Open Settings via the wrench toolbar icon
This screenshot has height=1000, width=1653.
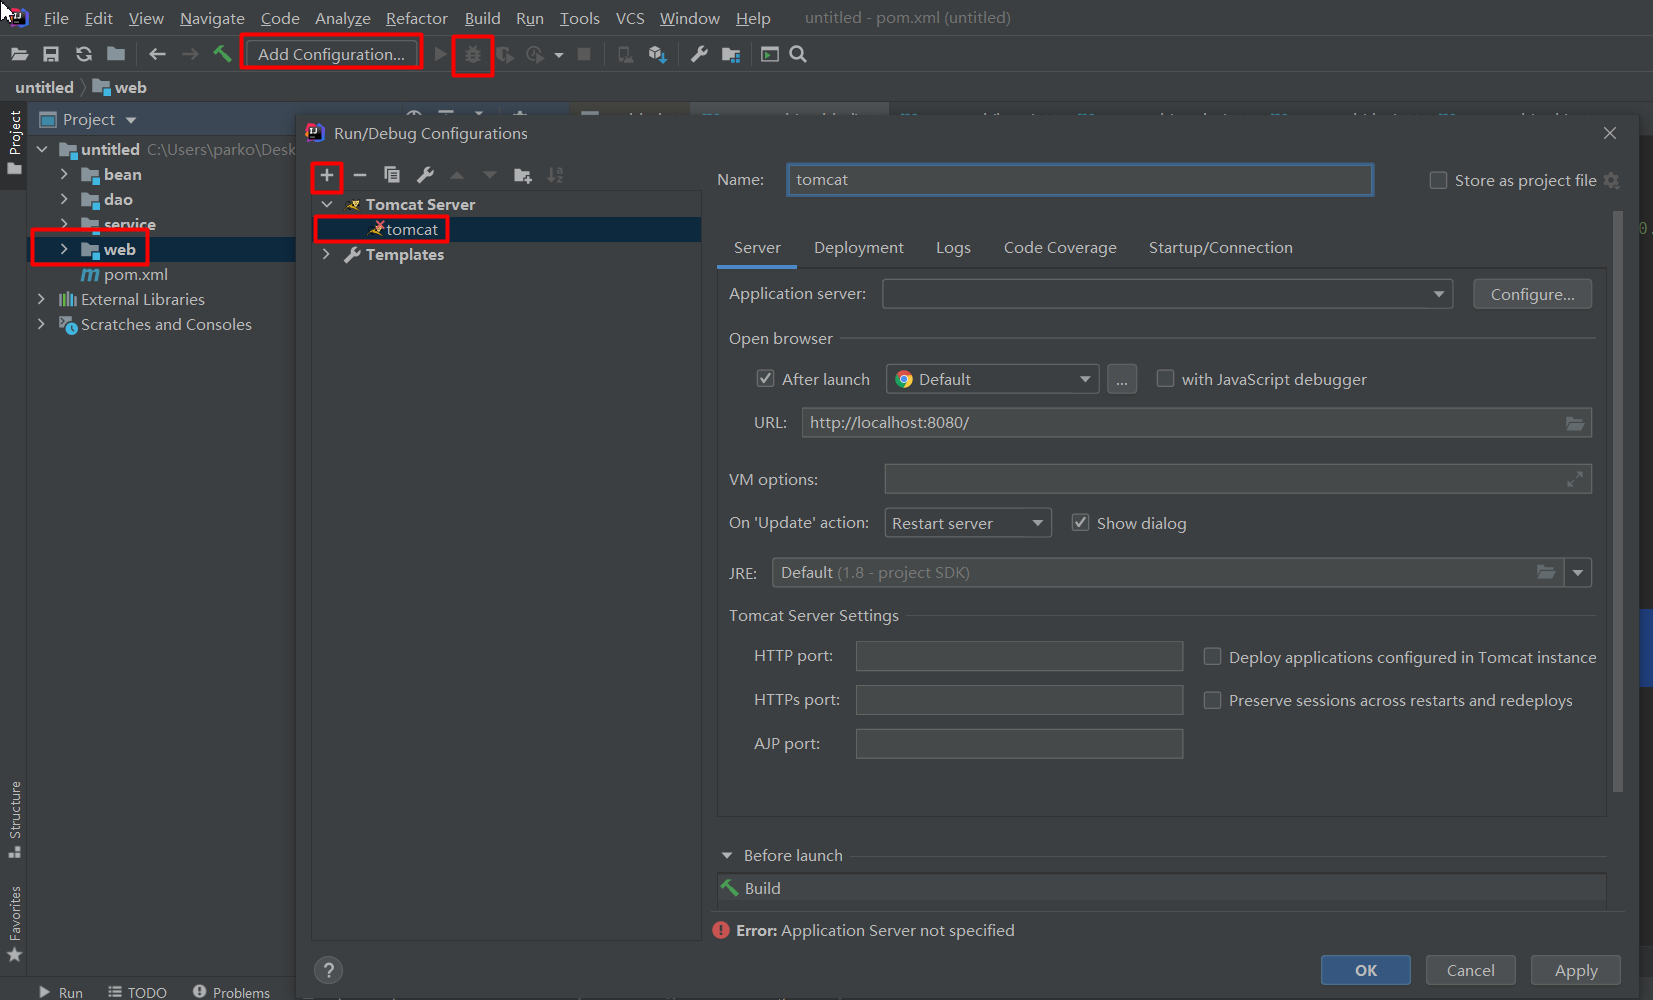click(x=699, y=54)
